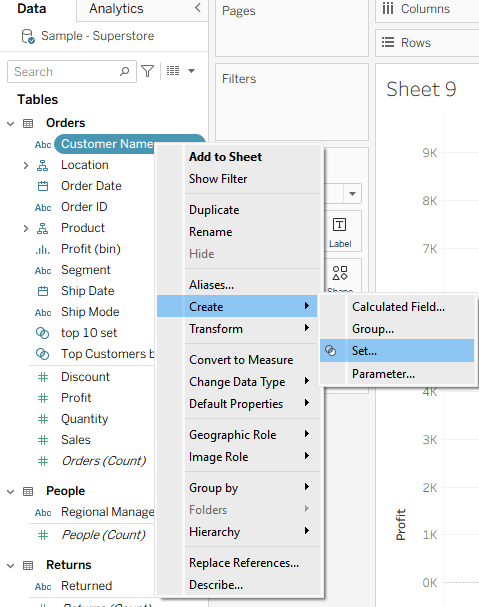479x607 pixels.
Task: Open the filter fields funnel icon
Action: click(148, 71)
